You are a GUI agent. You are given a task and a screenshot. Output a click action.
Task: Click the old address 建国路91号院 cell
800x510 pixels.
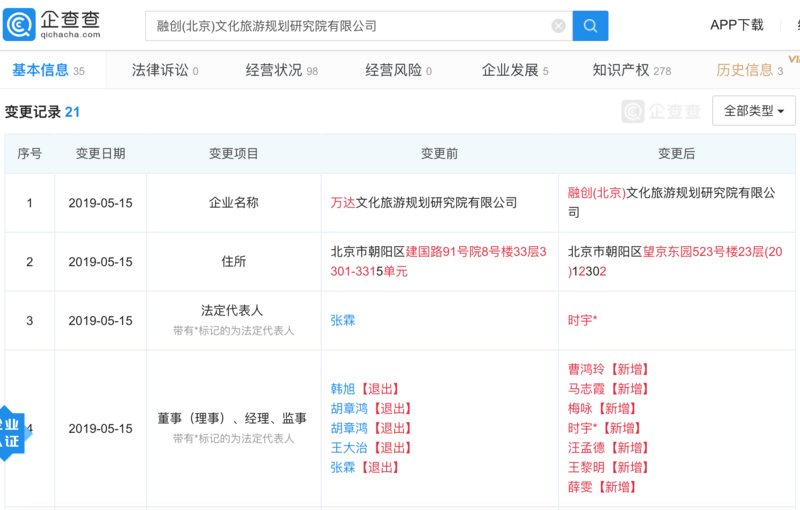439,262
